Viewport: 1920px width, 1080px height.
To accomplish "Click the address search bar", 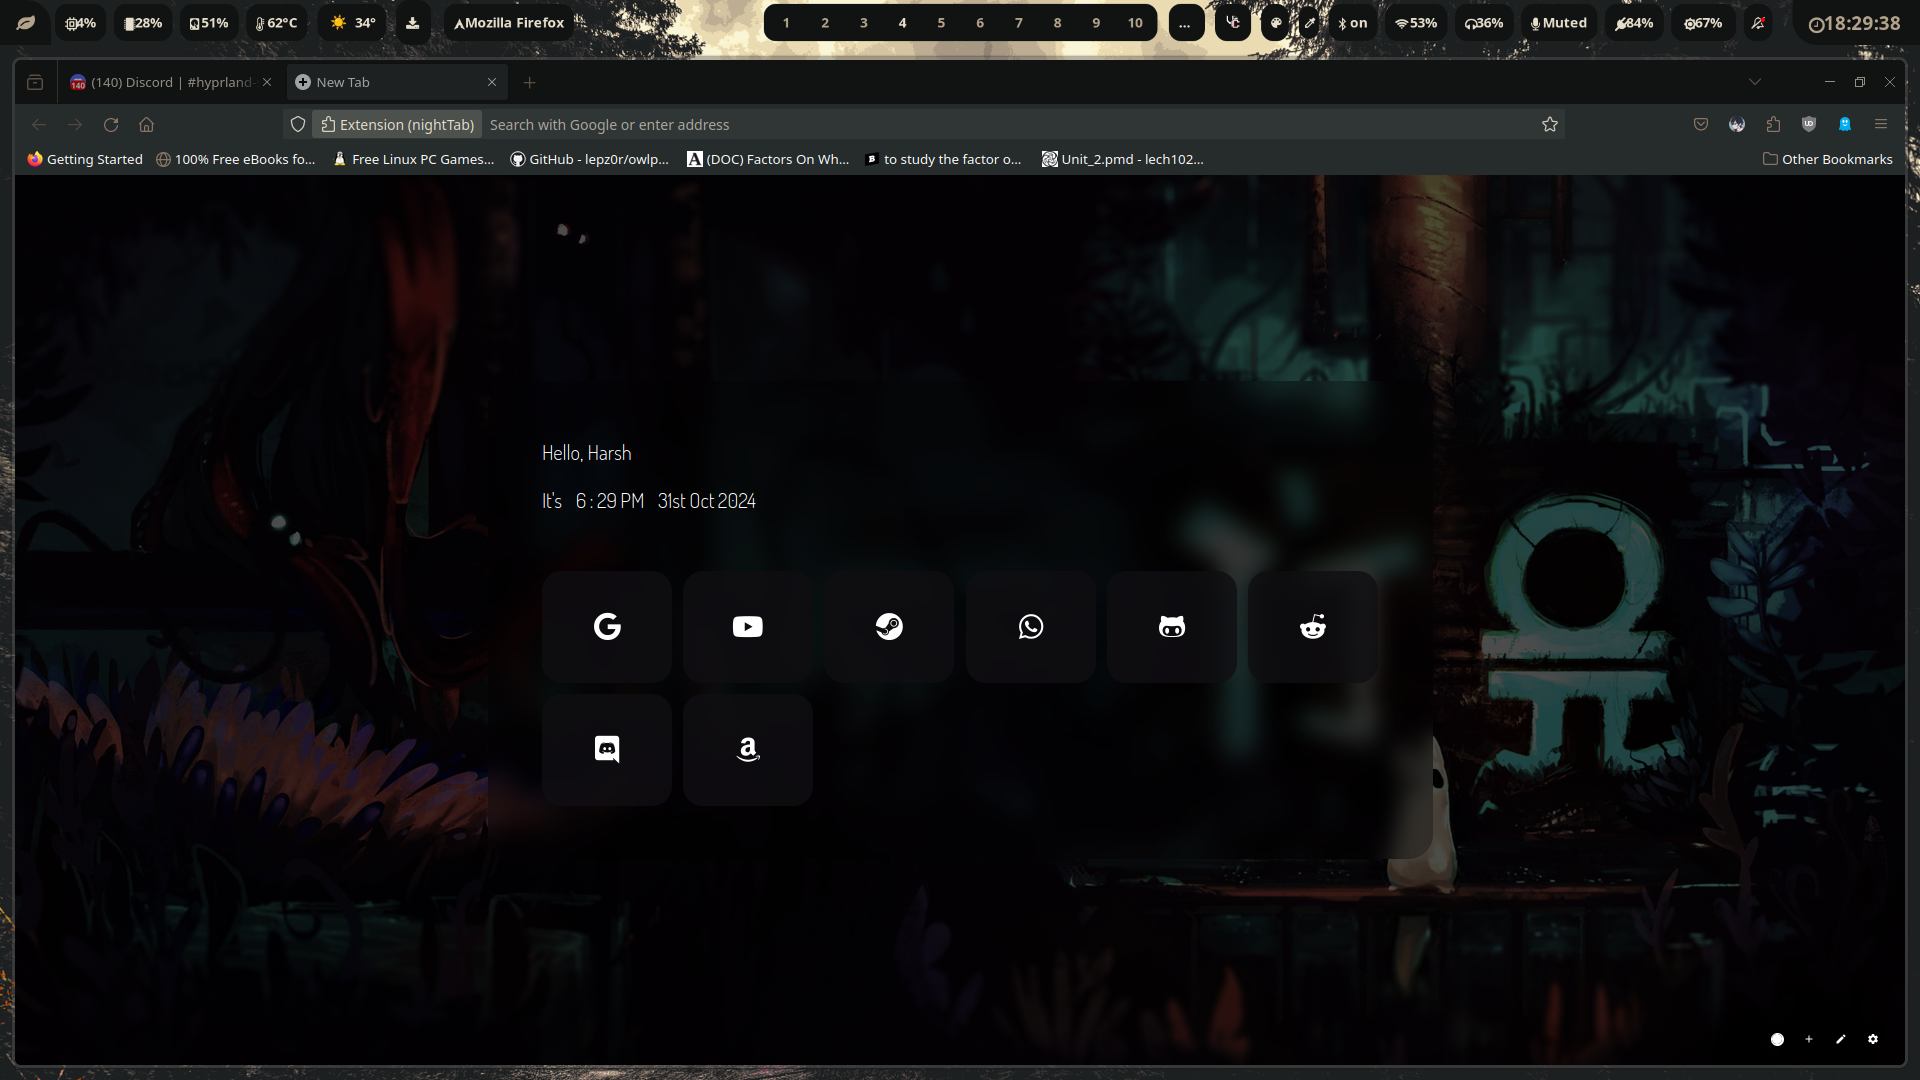I will (x=1000, y=124).
